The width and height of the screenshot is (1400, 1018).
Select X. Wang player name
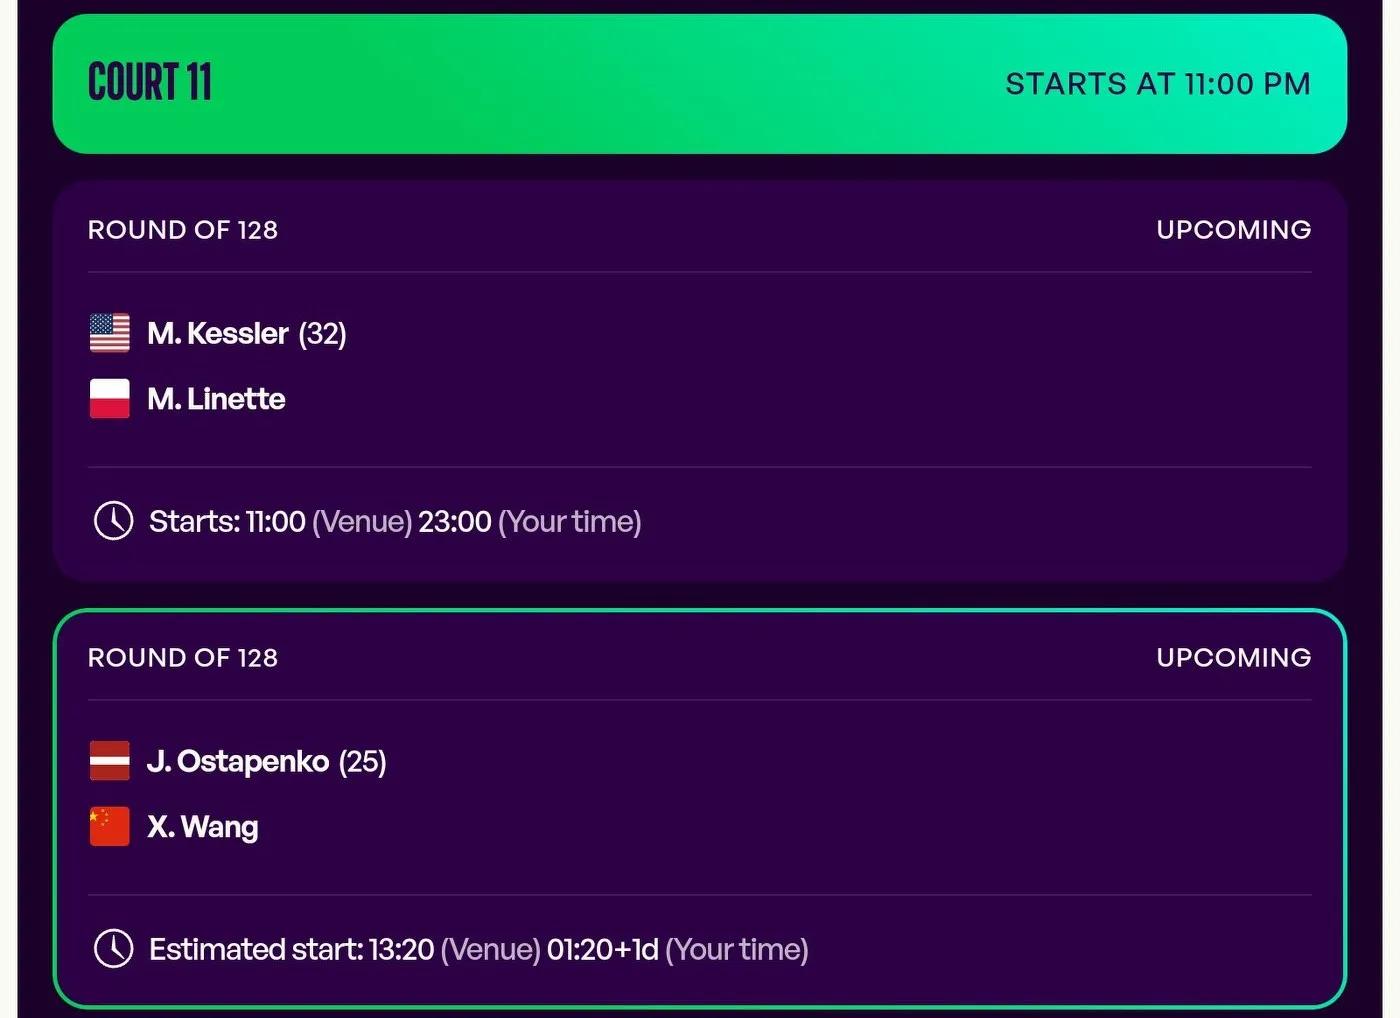[x=203, y=827]
